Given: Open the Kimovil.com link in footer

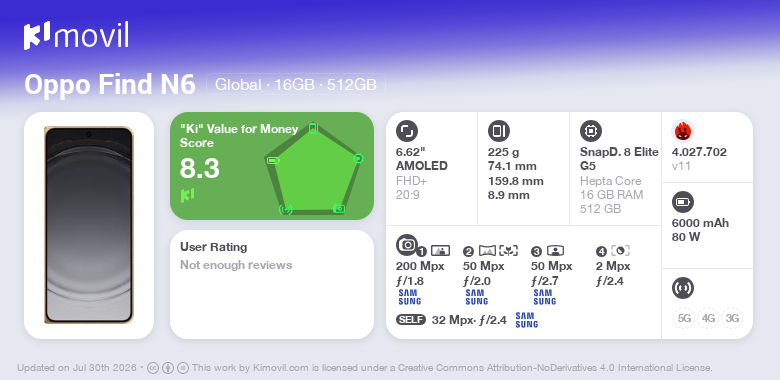Looking at the screenshot, I should [x=282, y=368].
